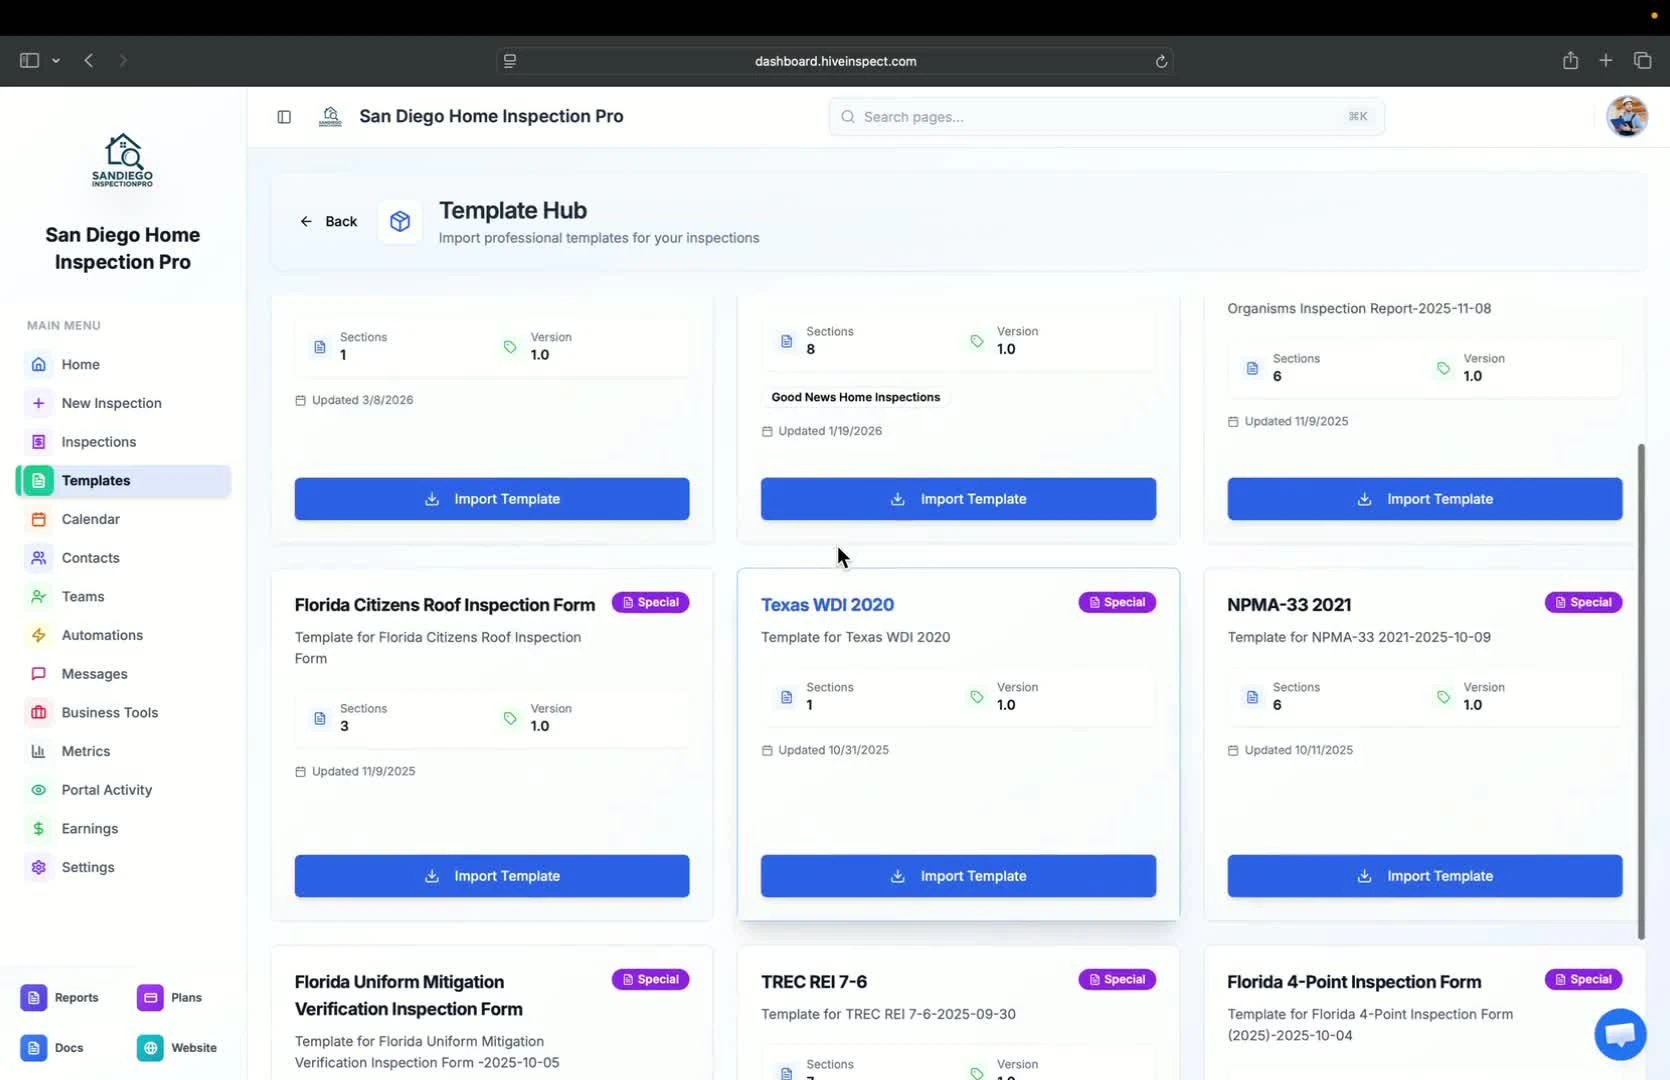
Task: Import the template updated 3/8/2026
Action: pos(492,499)
